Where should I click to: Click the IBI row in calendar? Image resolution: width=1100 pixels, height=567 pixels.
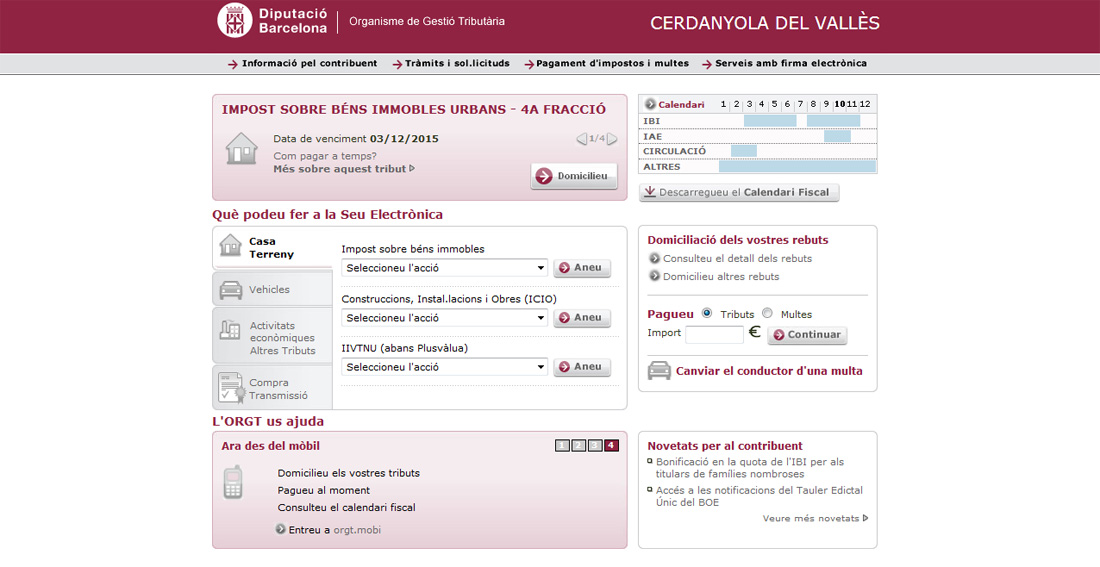(x=758, y=121)
